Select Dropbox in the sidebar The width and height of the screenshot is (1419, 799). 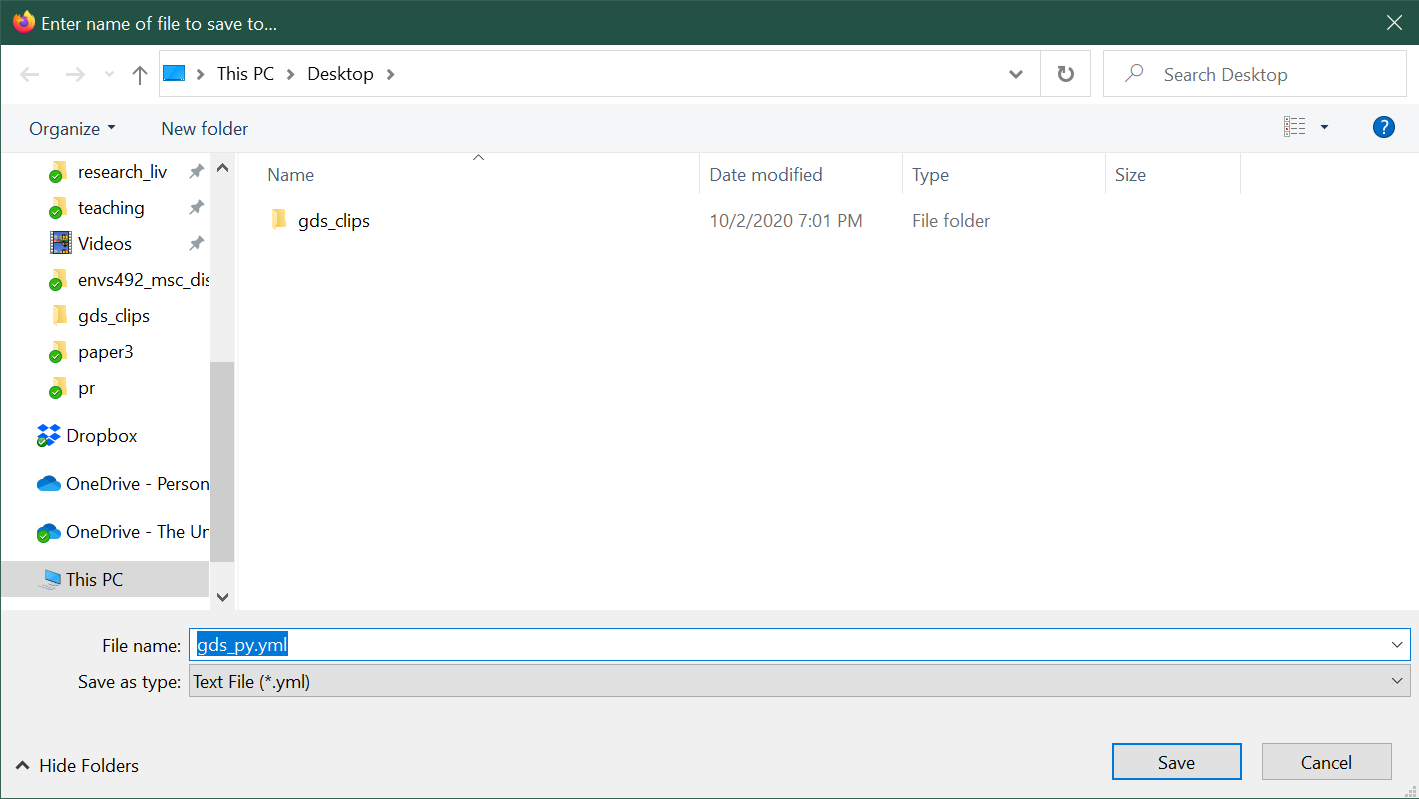102,435
